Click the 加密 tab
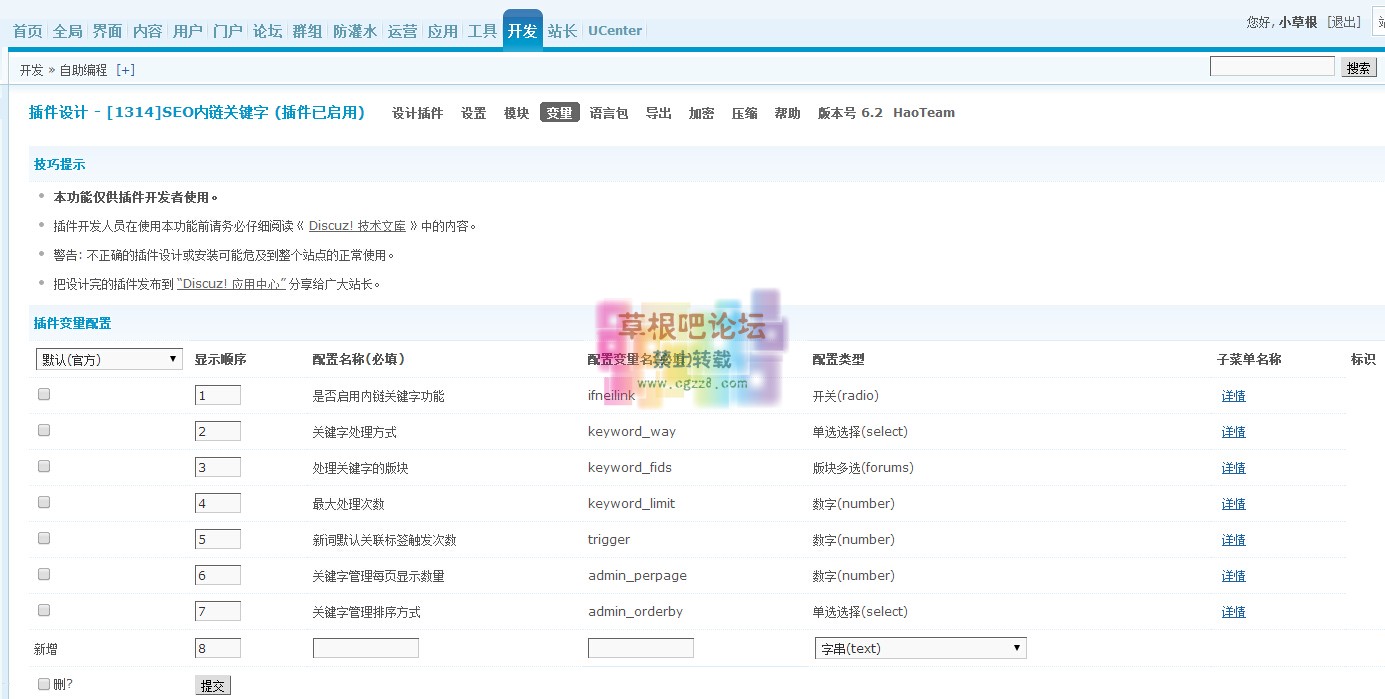The width and height of the screenshot is (1385, 699). pyautogui.click(x=701, y=112)
